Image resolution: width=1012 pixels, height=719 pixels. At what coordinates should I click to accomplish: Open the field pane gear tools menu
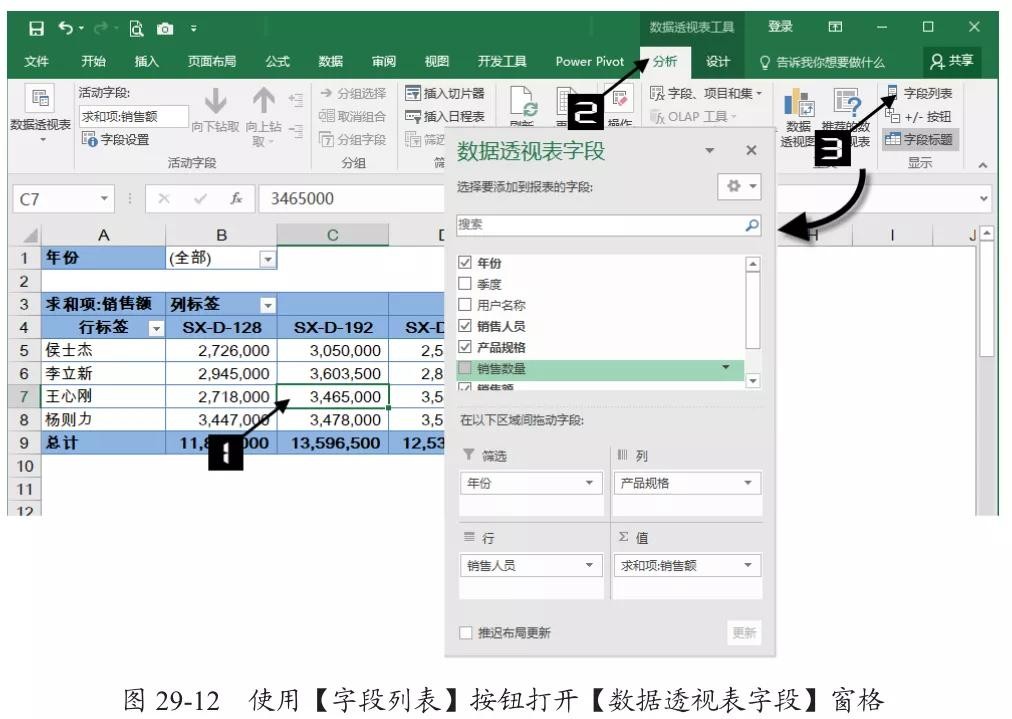741,187
